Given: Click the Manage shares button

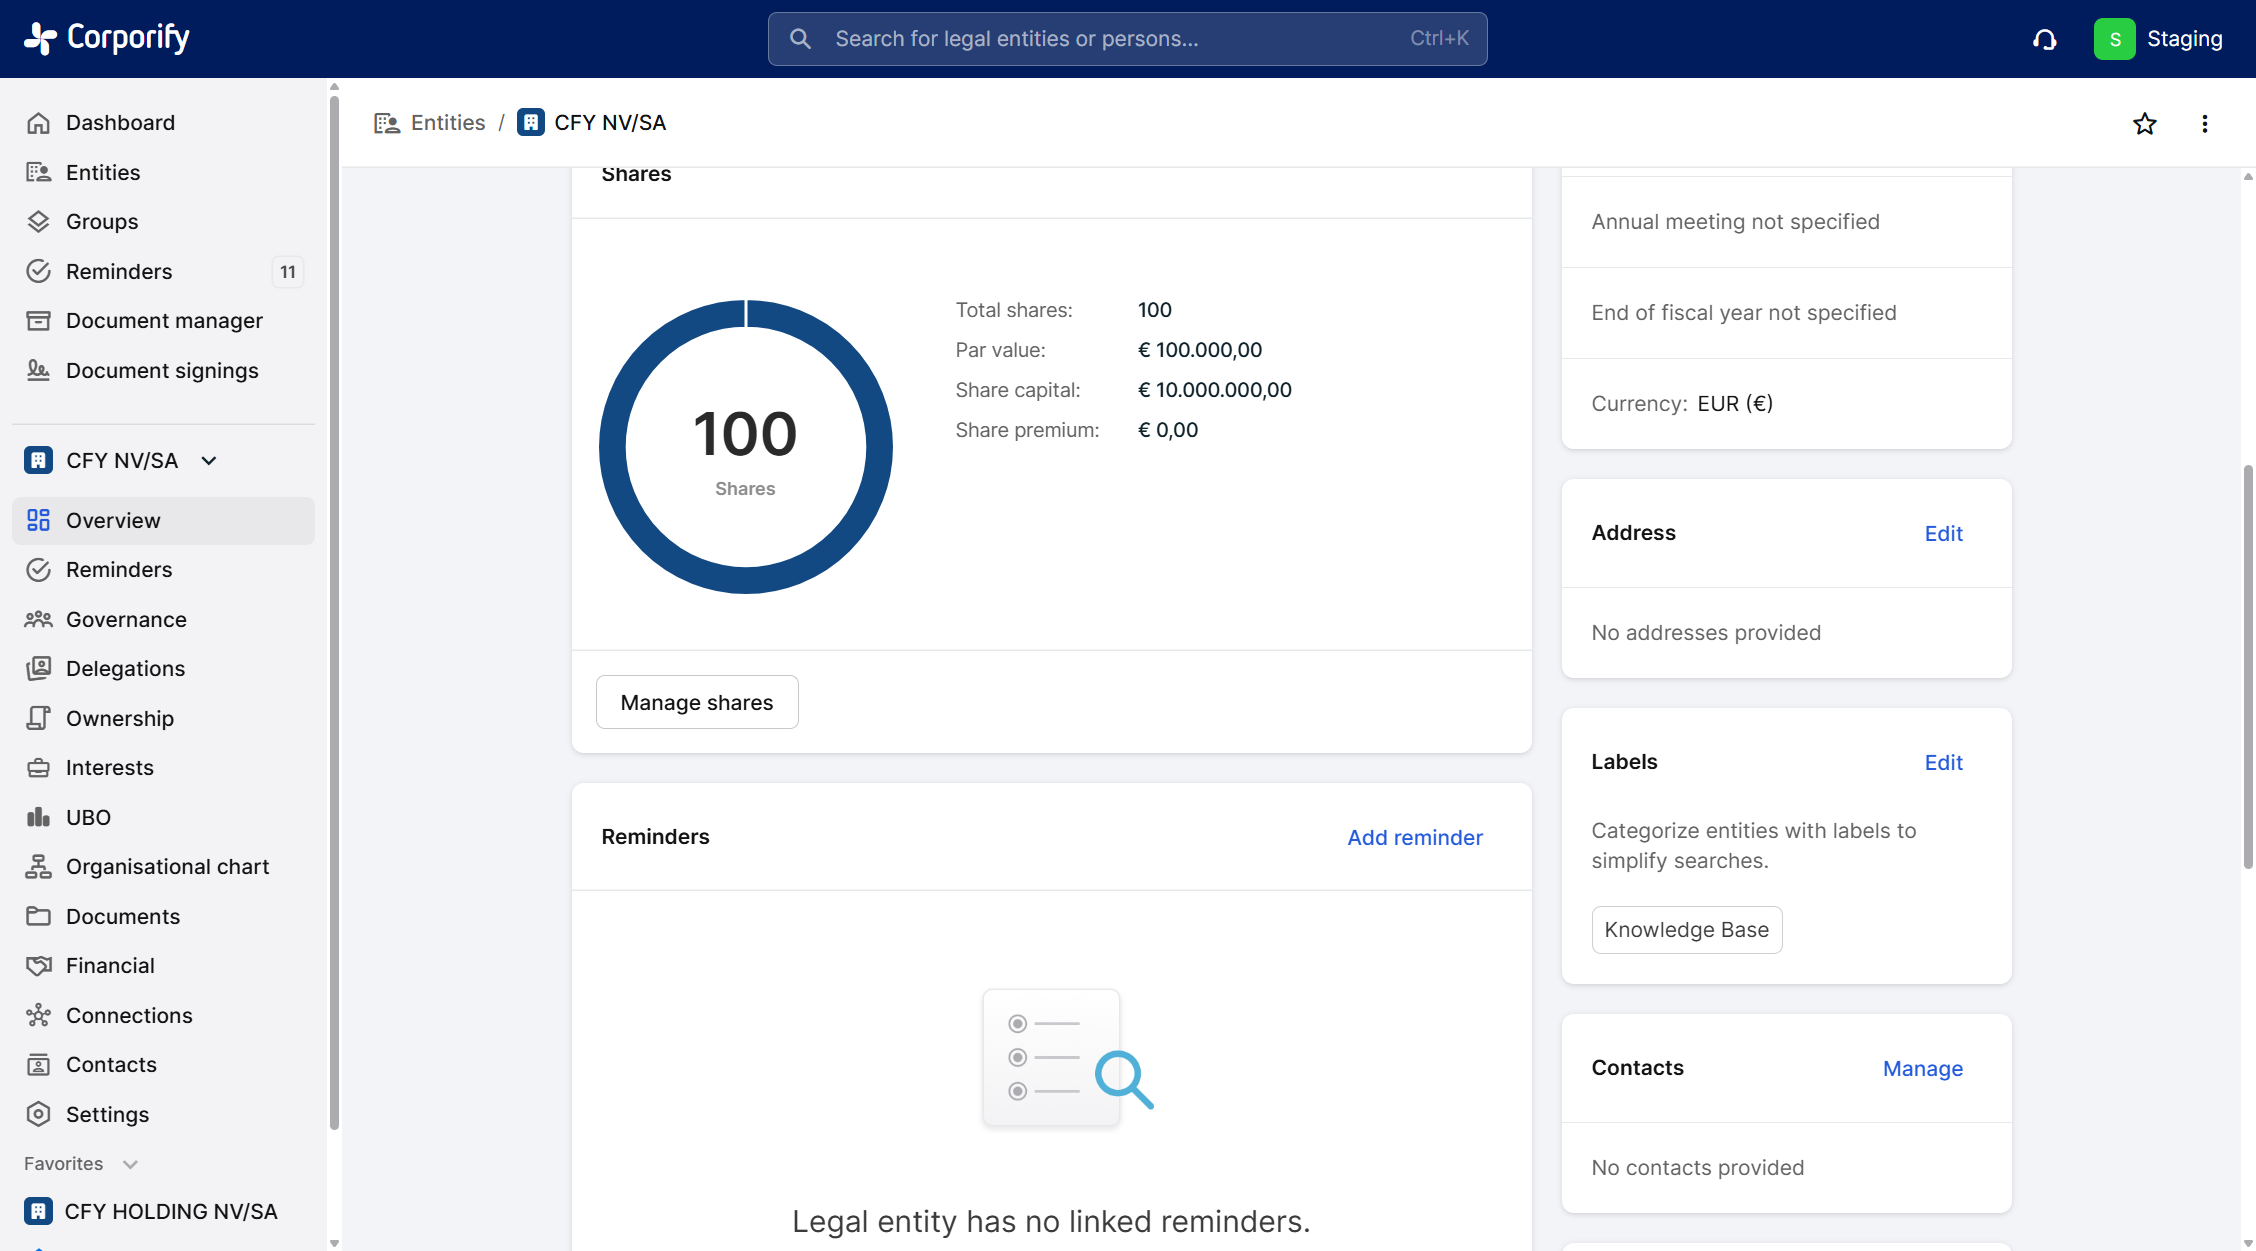Looking at the screenshot, I should click(696, 702).
